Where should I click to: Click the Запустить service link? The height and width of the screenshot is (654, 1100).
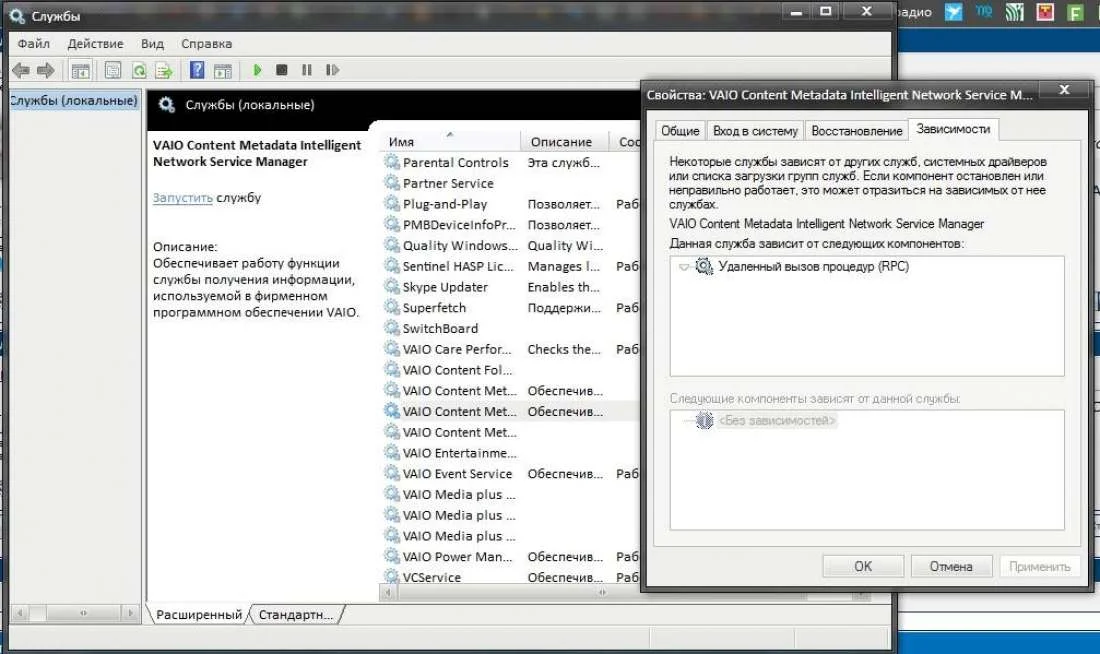(x=182, y=198)
